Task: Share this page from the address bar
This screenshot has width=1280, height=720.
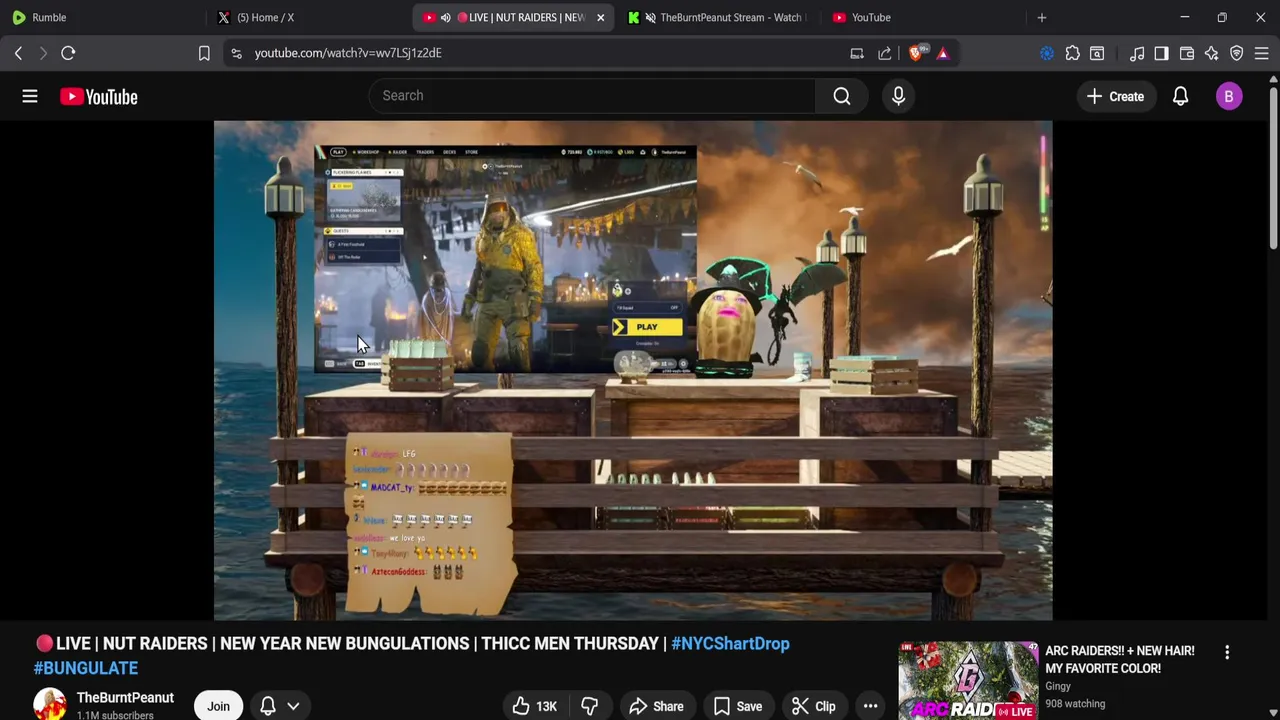Action: tap(885, 53)
